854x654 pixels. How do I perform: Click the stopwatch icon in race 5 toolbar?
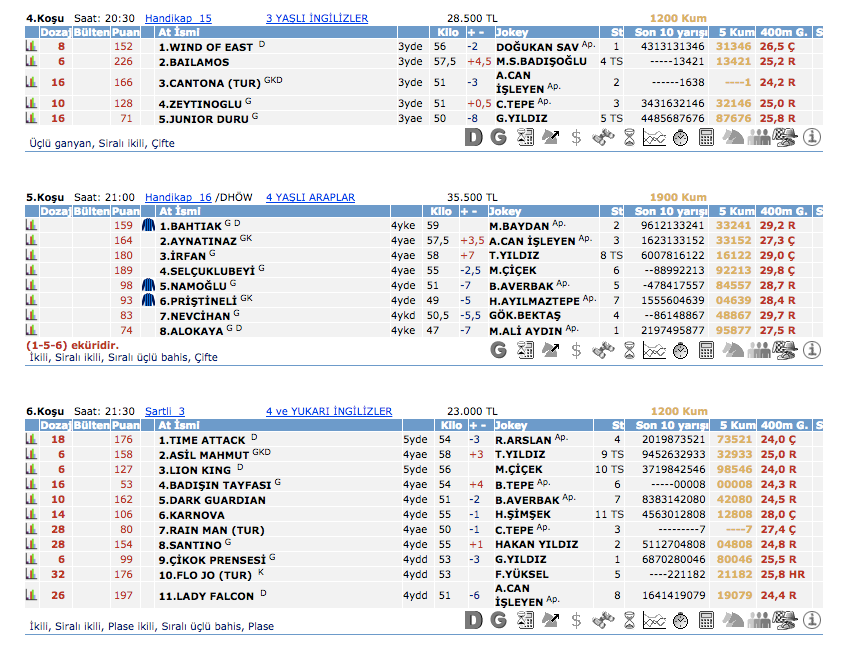[x=680, y=350]
